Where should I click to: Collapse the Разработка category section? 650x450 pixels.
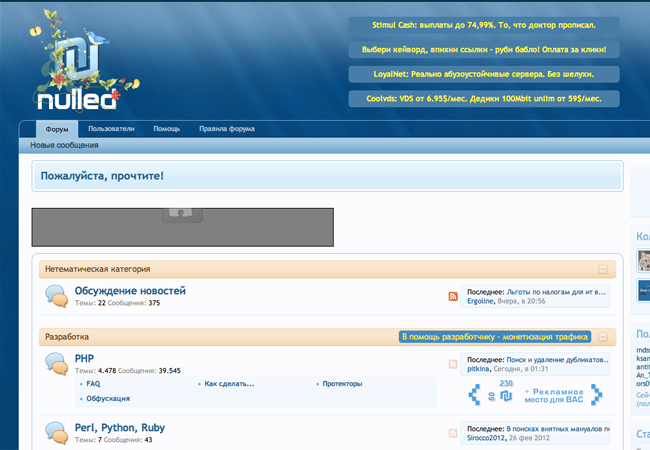[x=602, y=337]
